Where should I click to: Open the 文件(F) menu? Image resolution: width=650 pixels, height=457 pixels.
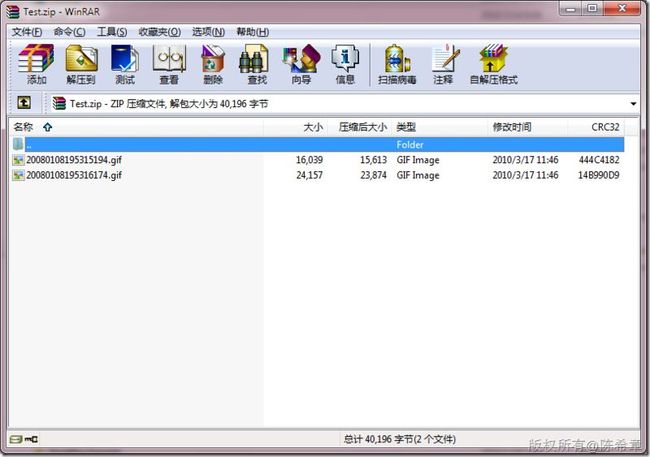point(27,32)
